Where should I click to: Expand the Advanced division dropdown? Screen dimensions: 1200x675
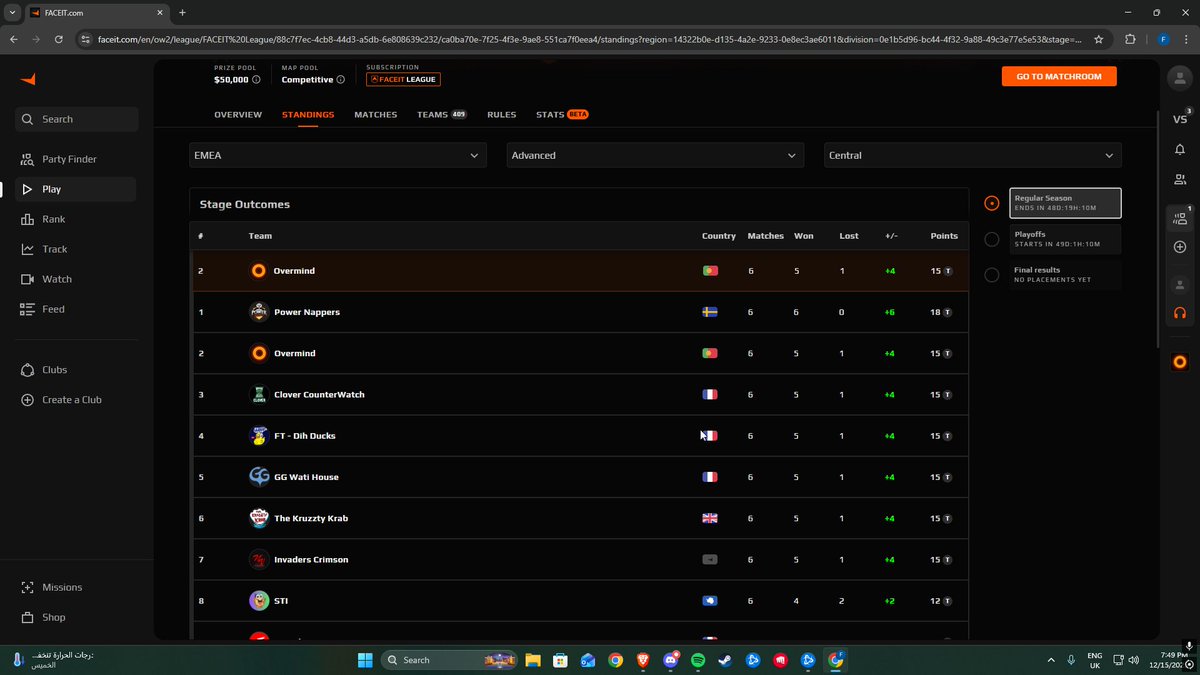(655, 155)
